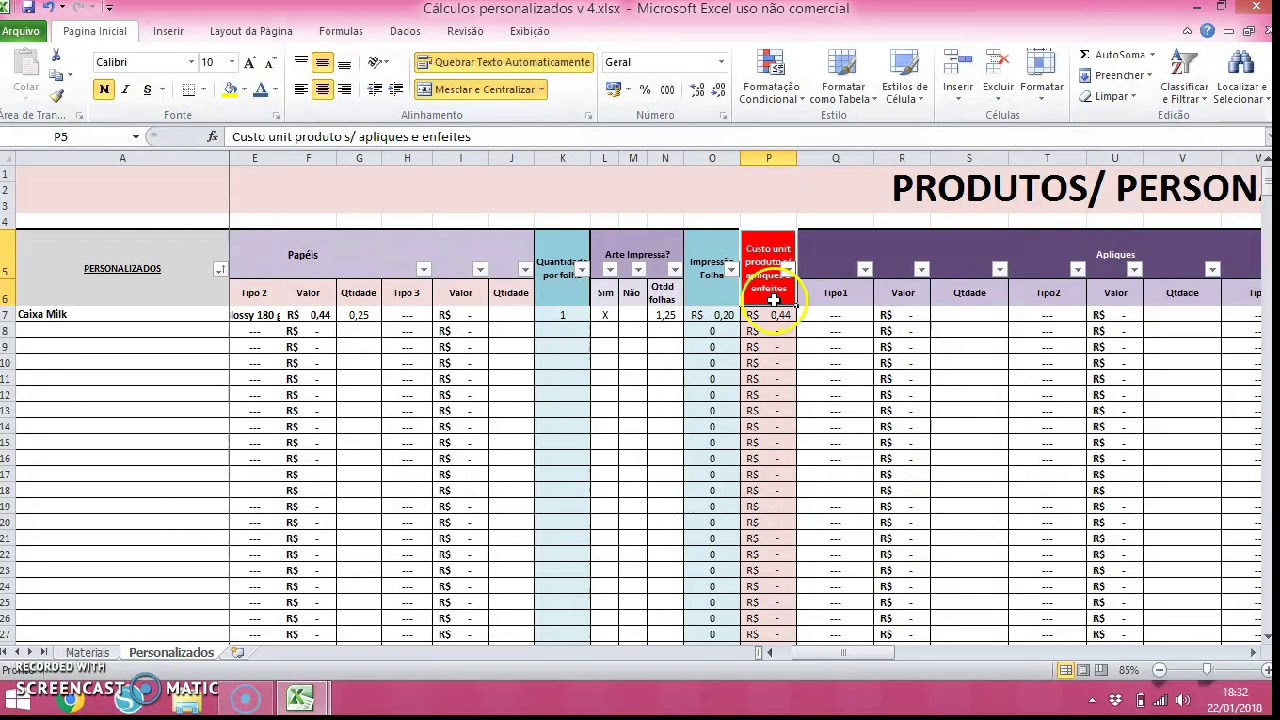Click the accounting currency format icon
Image resolution: width=1280 pixels, height=720 pixels.
coord(613,90)
